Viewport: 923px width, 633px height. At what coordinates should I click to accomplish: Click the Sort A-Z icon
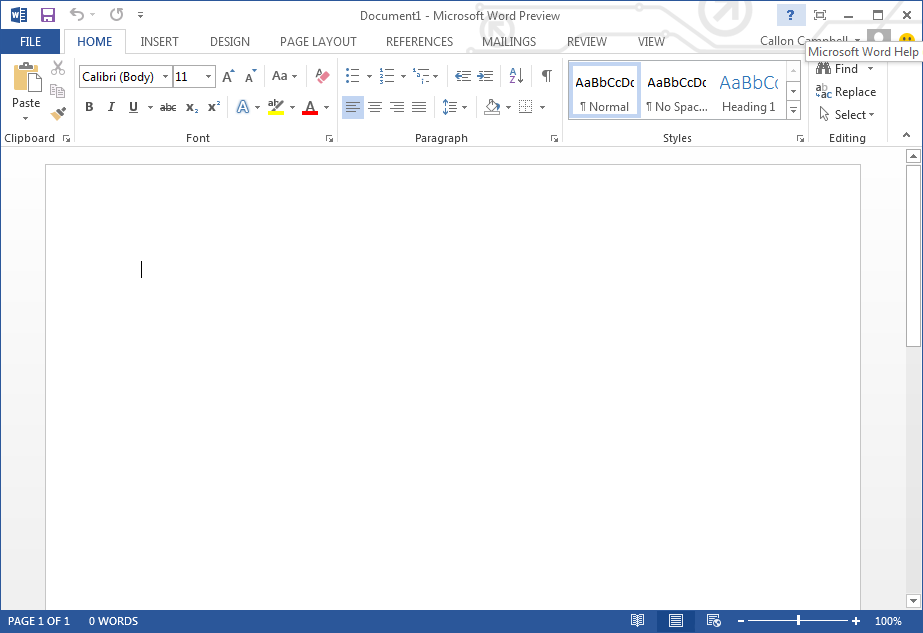tap(516, 76)
